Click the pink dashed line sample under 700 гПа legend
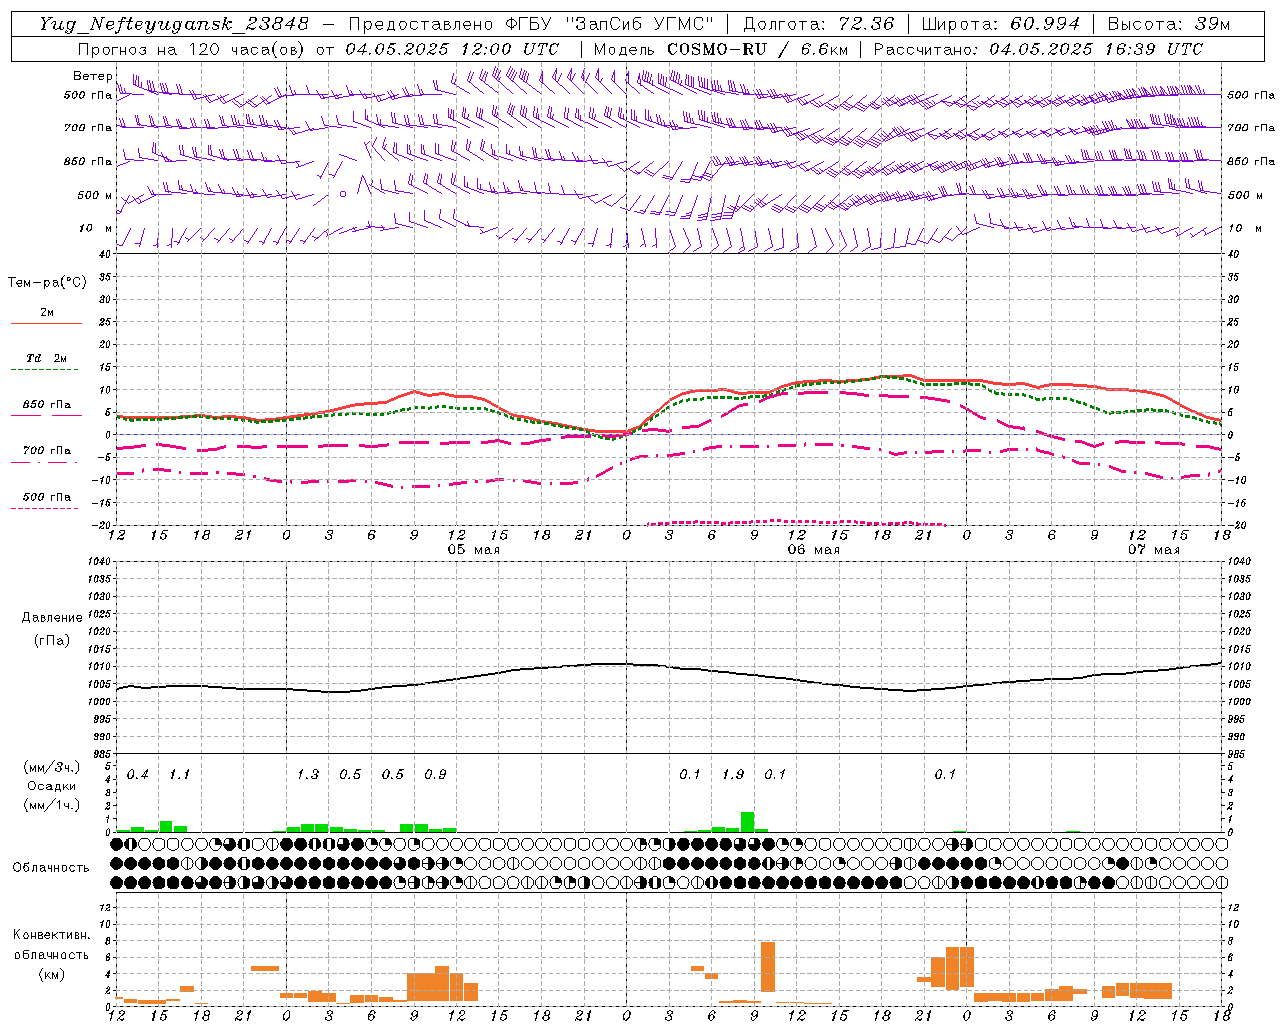1280x1024 pixels. [x=45, y=462]
